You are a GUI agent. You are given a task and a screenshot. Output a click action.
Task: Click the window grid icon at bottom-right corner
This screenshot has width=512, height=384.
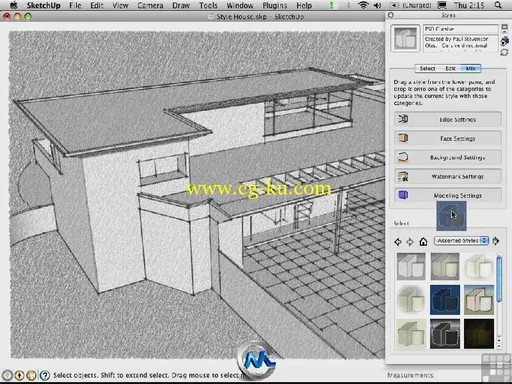click(497, 369)
